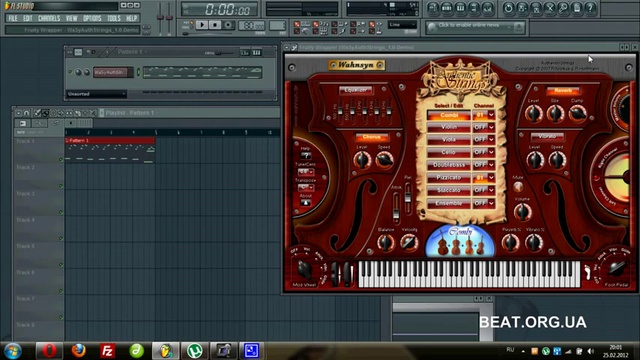The height and width of the screenshot is (360, 640).
Task: Open the piano roll toolbar icon
Action: click(460, 8)
